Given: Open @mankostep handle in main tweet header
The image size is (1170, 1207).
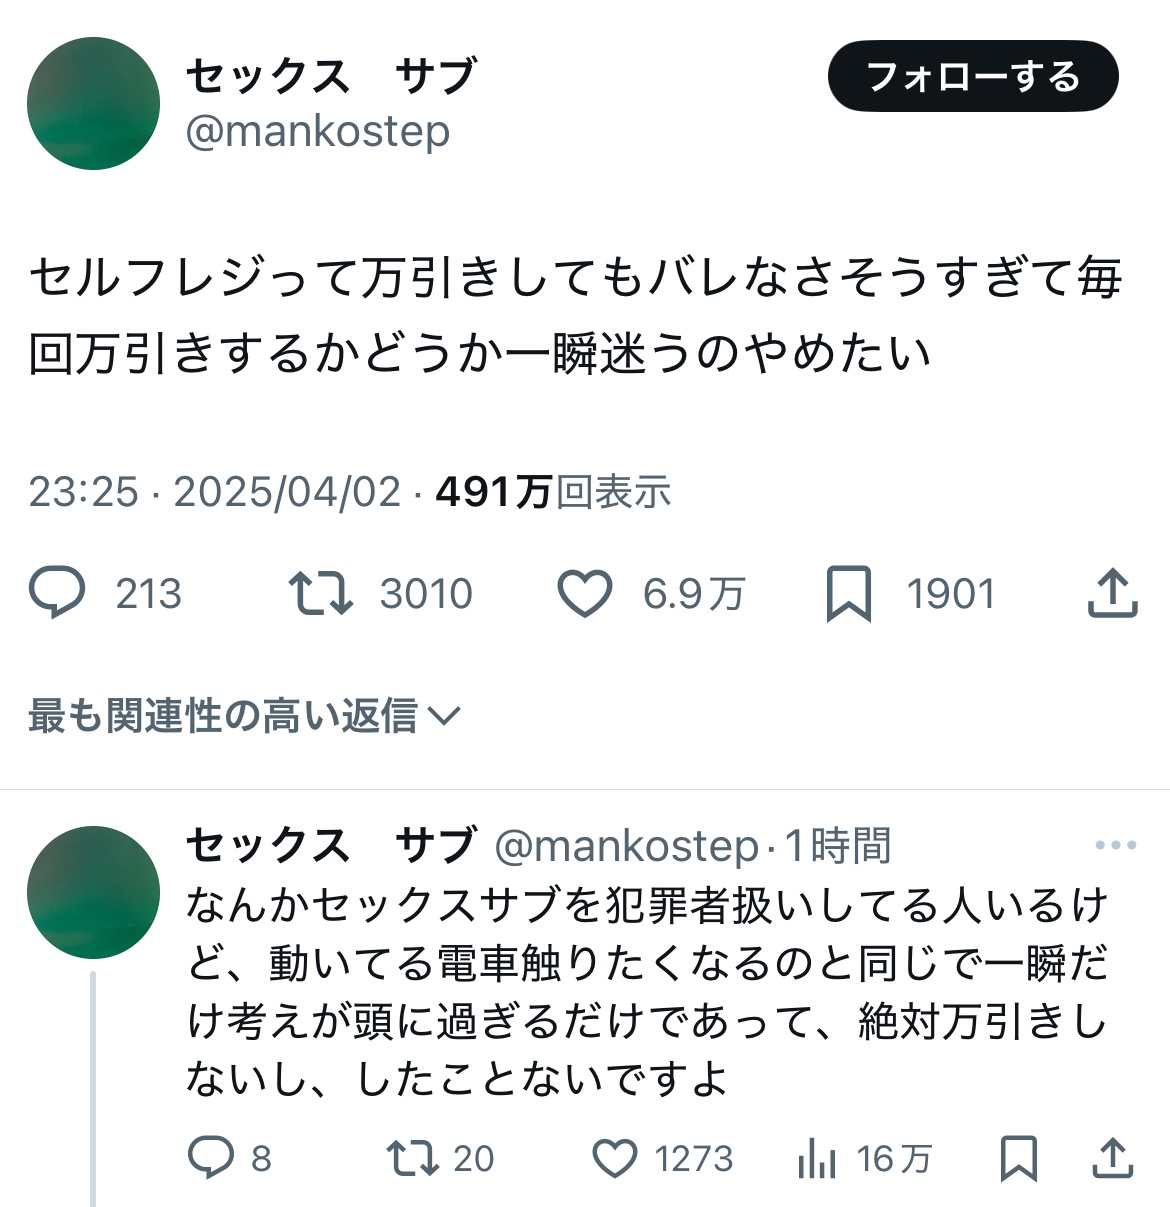Looking at the screenshot, I should tap(318, 132).
